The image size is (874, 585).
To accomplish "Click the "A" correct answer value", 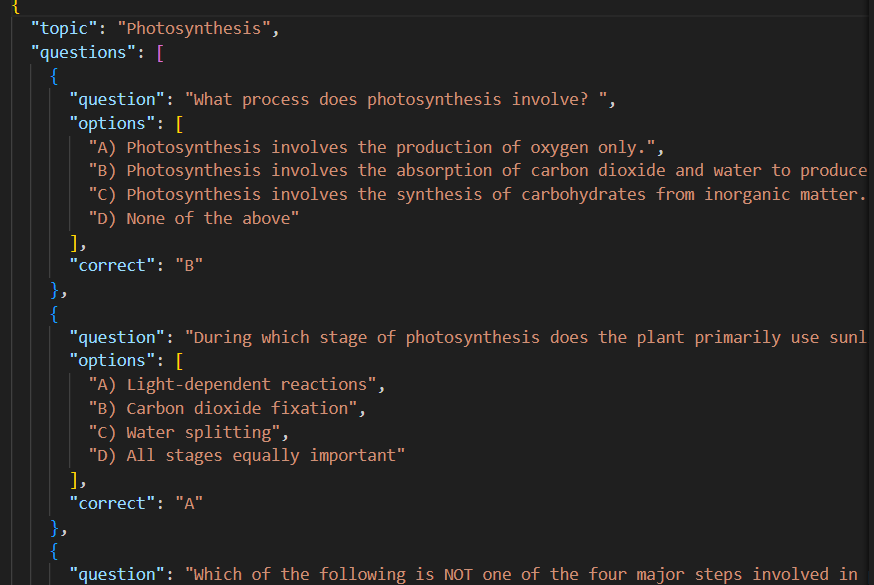I will pos(189,503).
